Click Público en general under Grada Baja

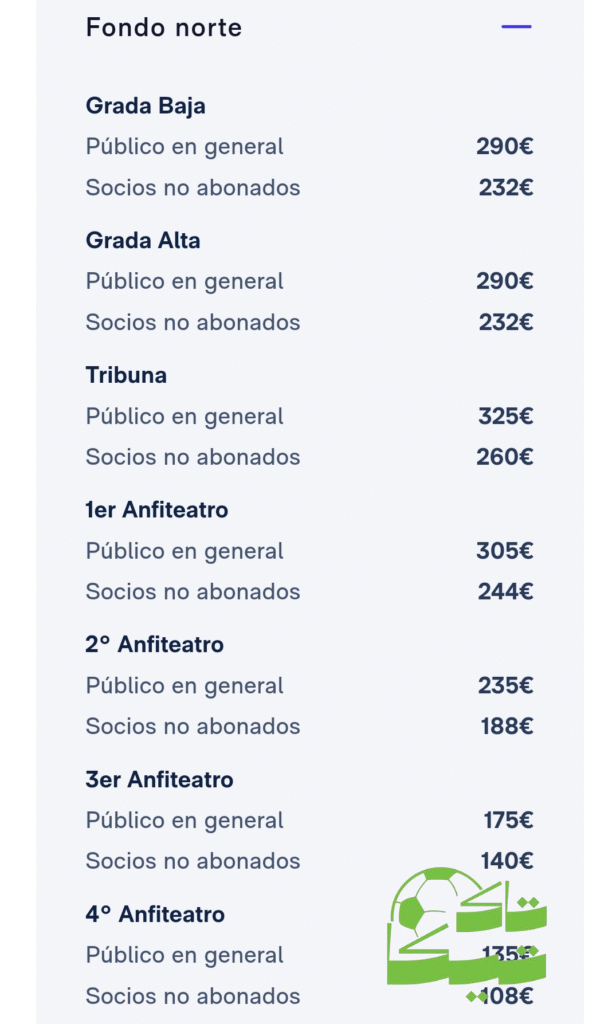pyautogui.click(x=185, y=147)
